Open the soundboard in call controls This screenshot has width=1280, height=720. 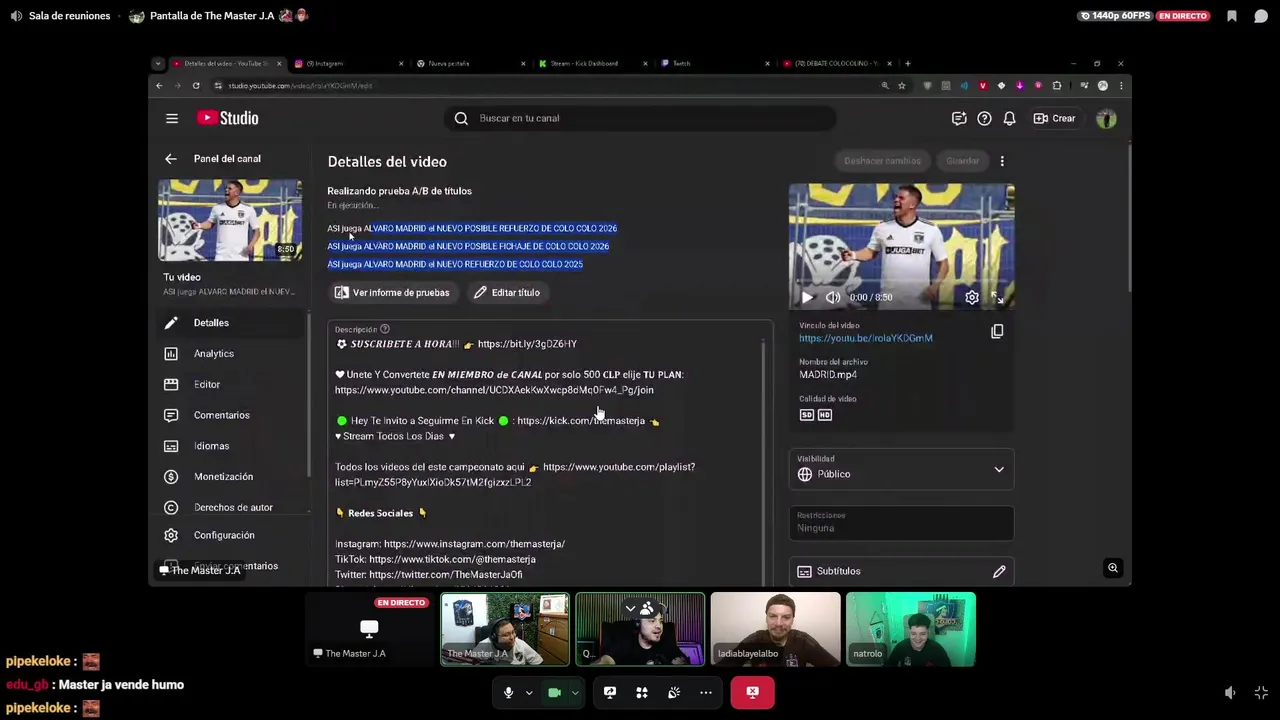(x=674, y=692)
